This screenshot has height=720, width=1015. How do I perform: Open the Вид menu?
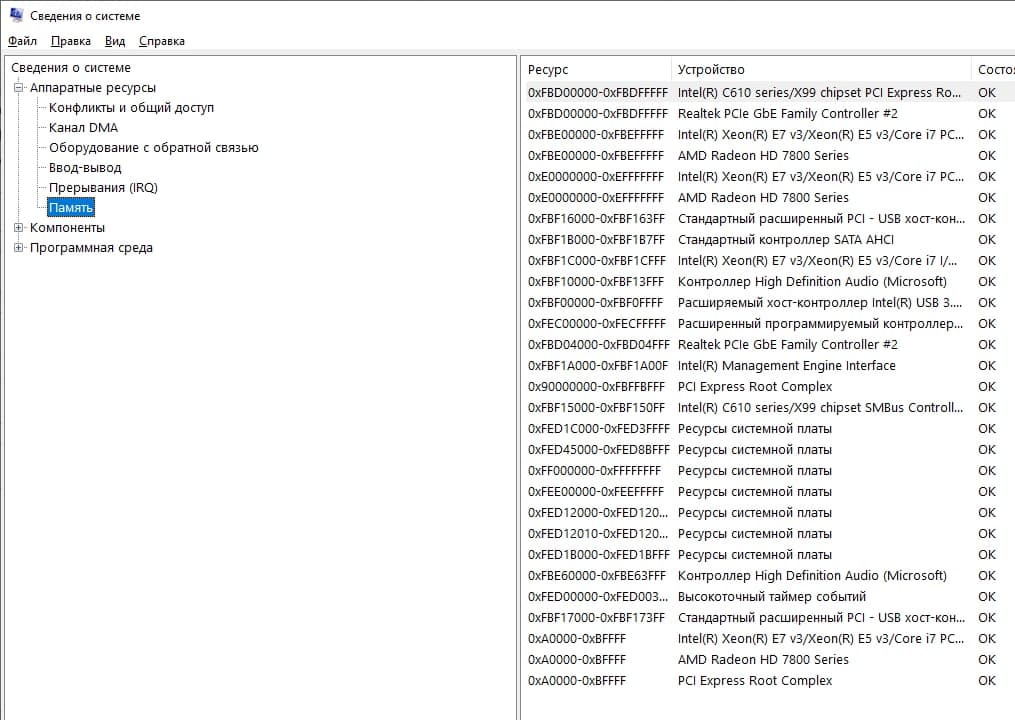[115, 41]
